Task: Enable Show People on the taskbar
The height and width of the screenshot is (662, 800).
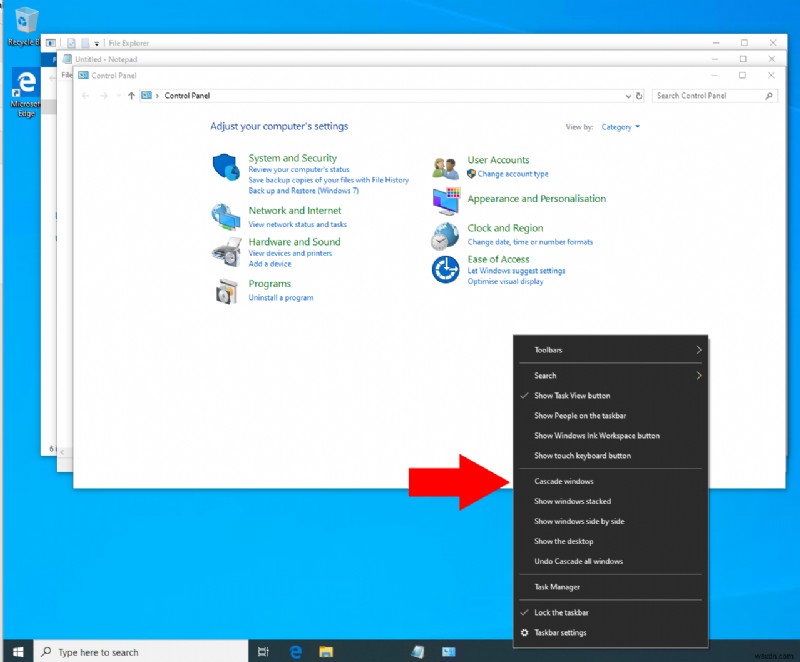Action: point(582,415)
